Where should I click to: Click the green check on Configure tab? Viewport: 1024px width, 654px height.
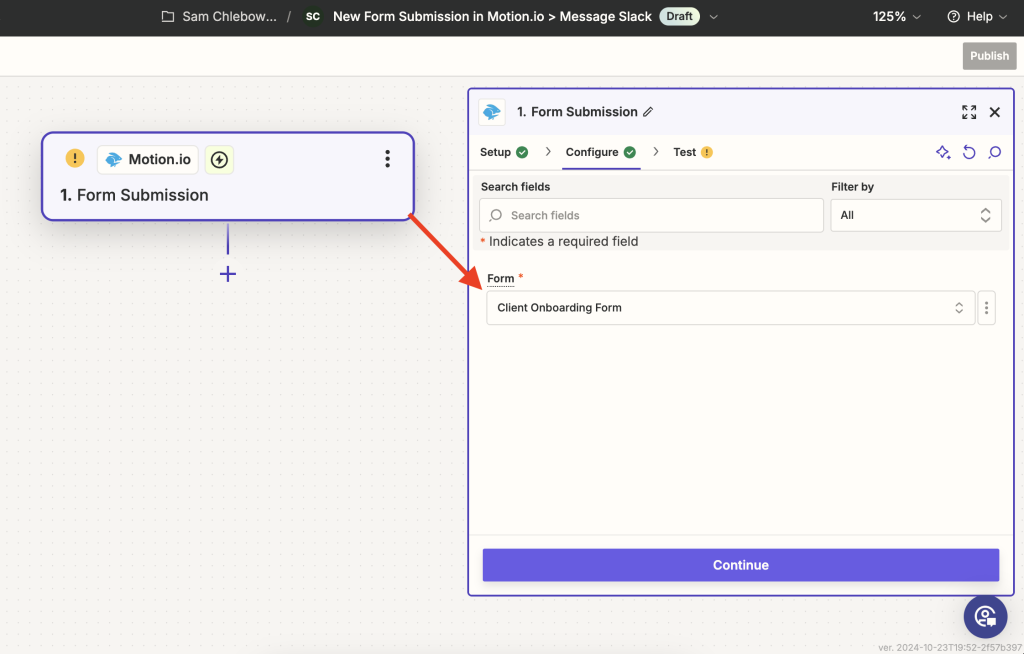pyautogui.click(x=630, y=152)
